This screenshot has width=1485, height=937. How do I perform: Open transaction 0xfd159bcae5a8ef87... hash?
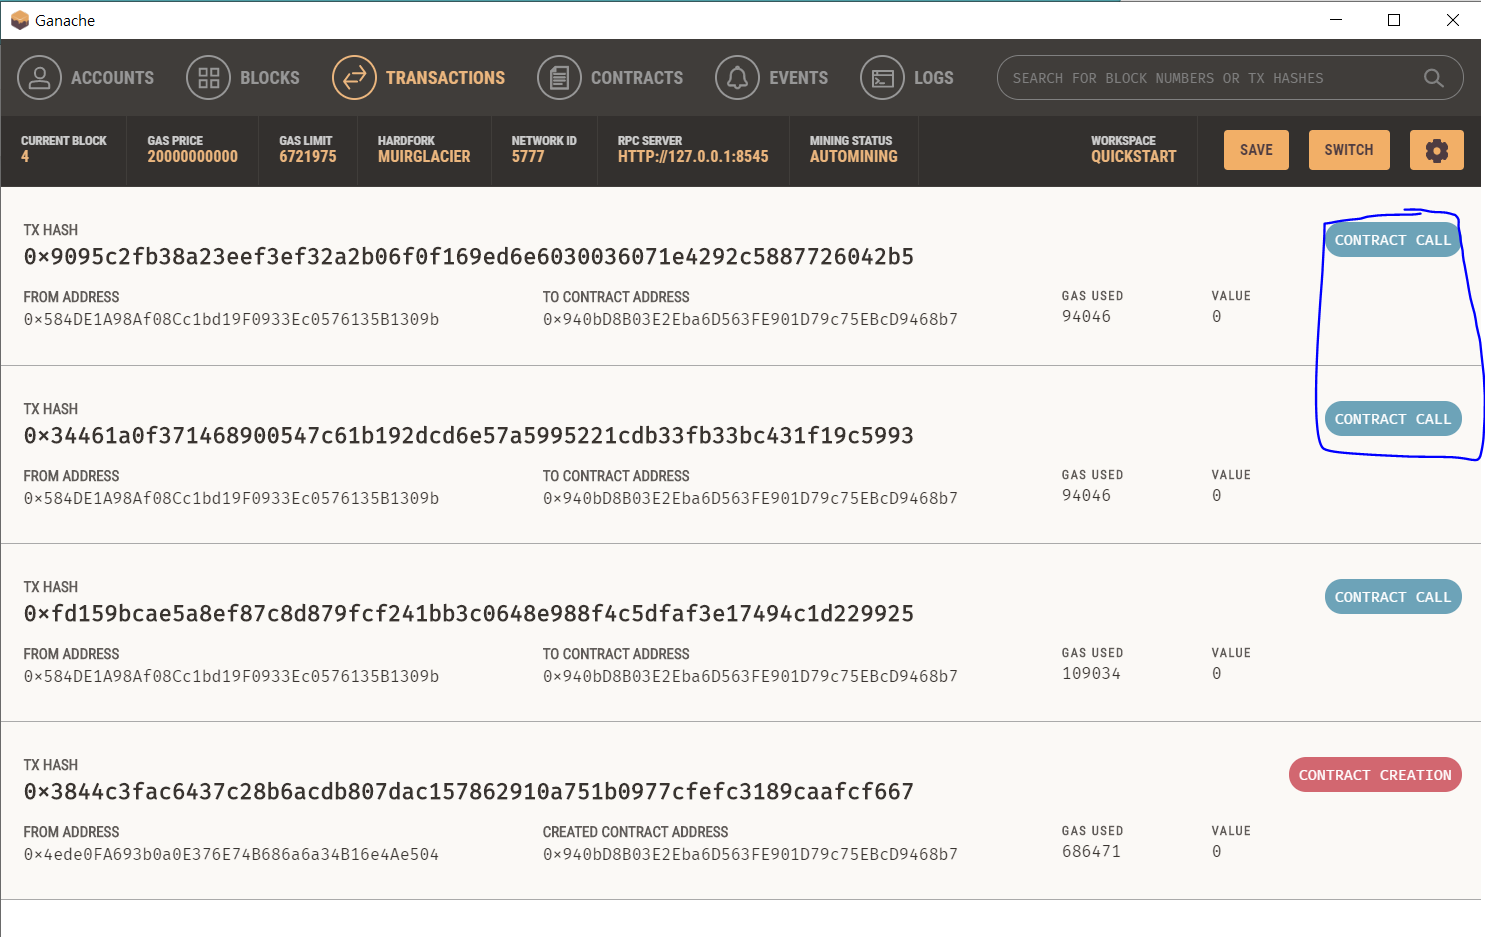pyautogui.click(x=469, y=614)
